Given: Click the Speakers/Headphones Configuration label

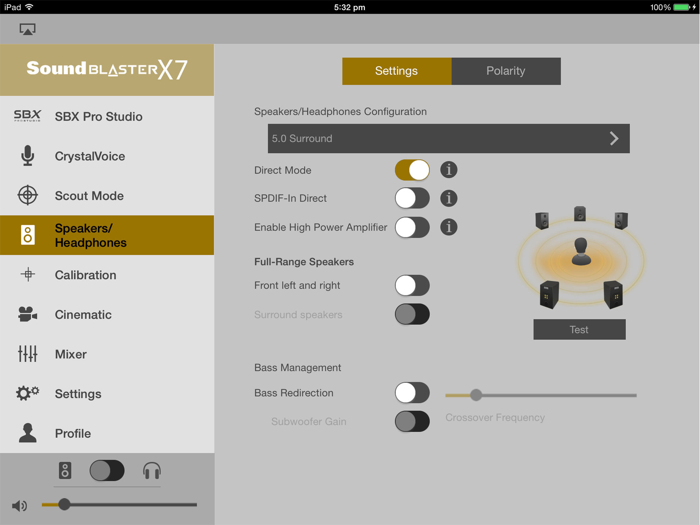Looking at the screenshot, I should tap(340, 111).
